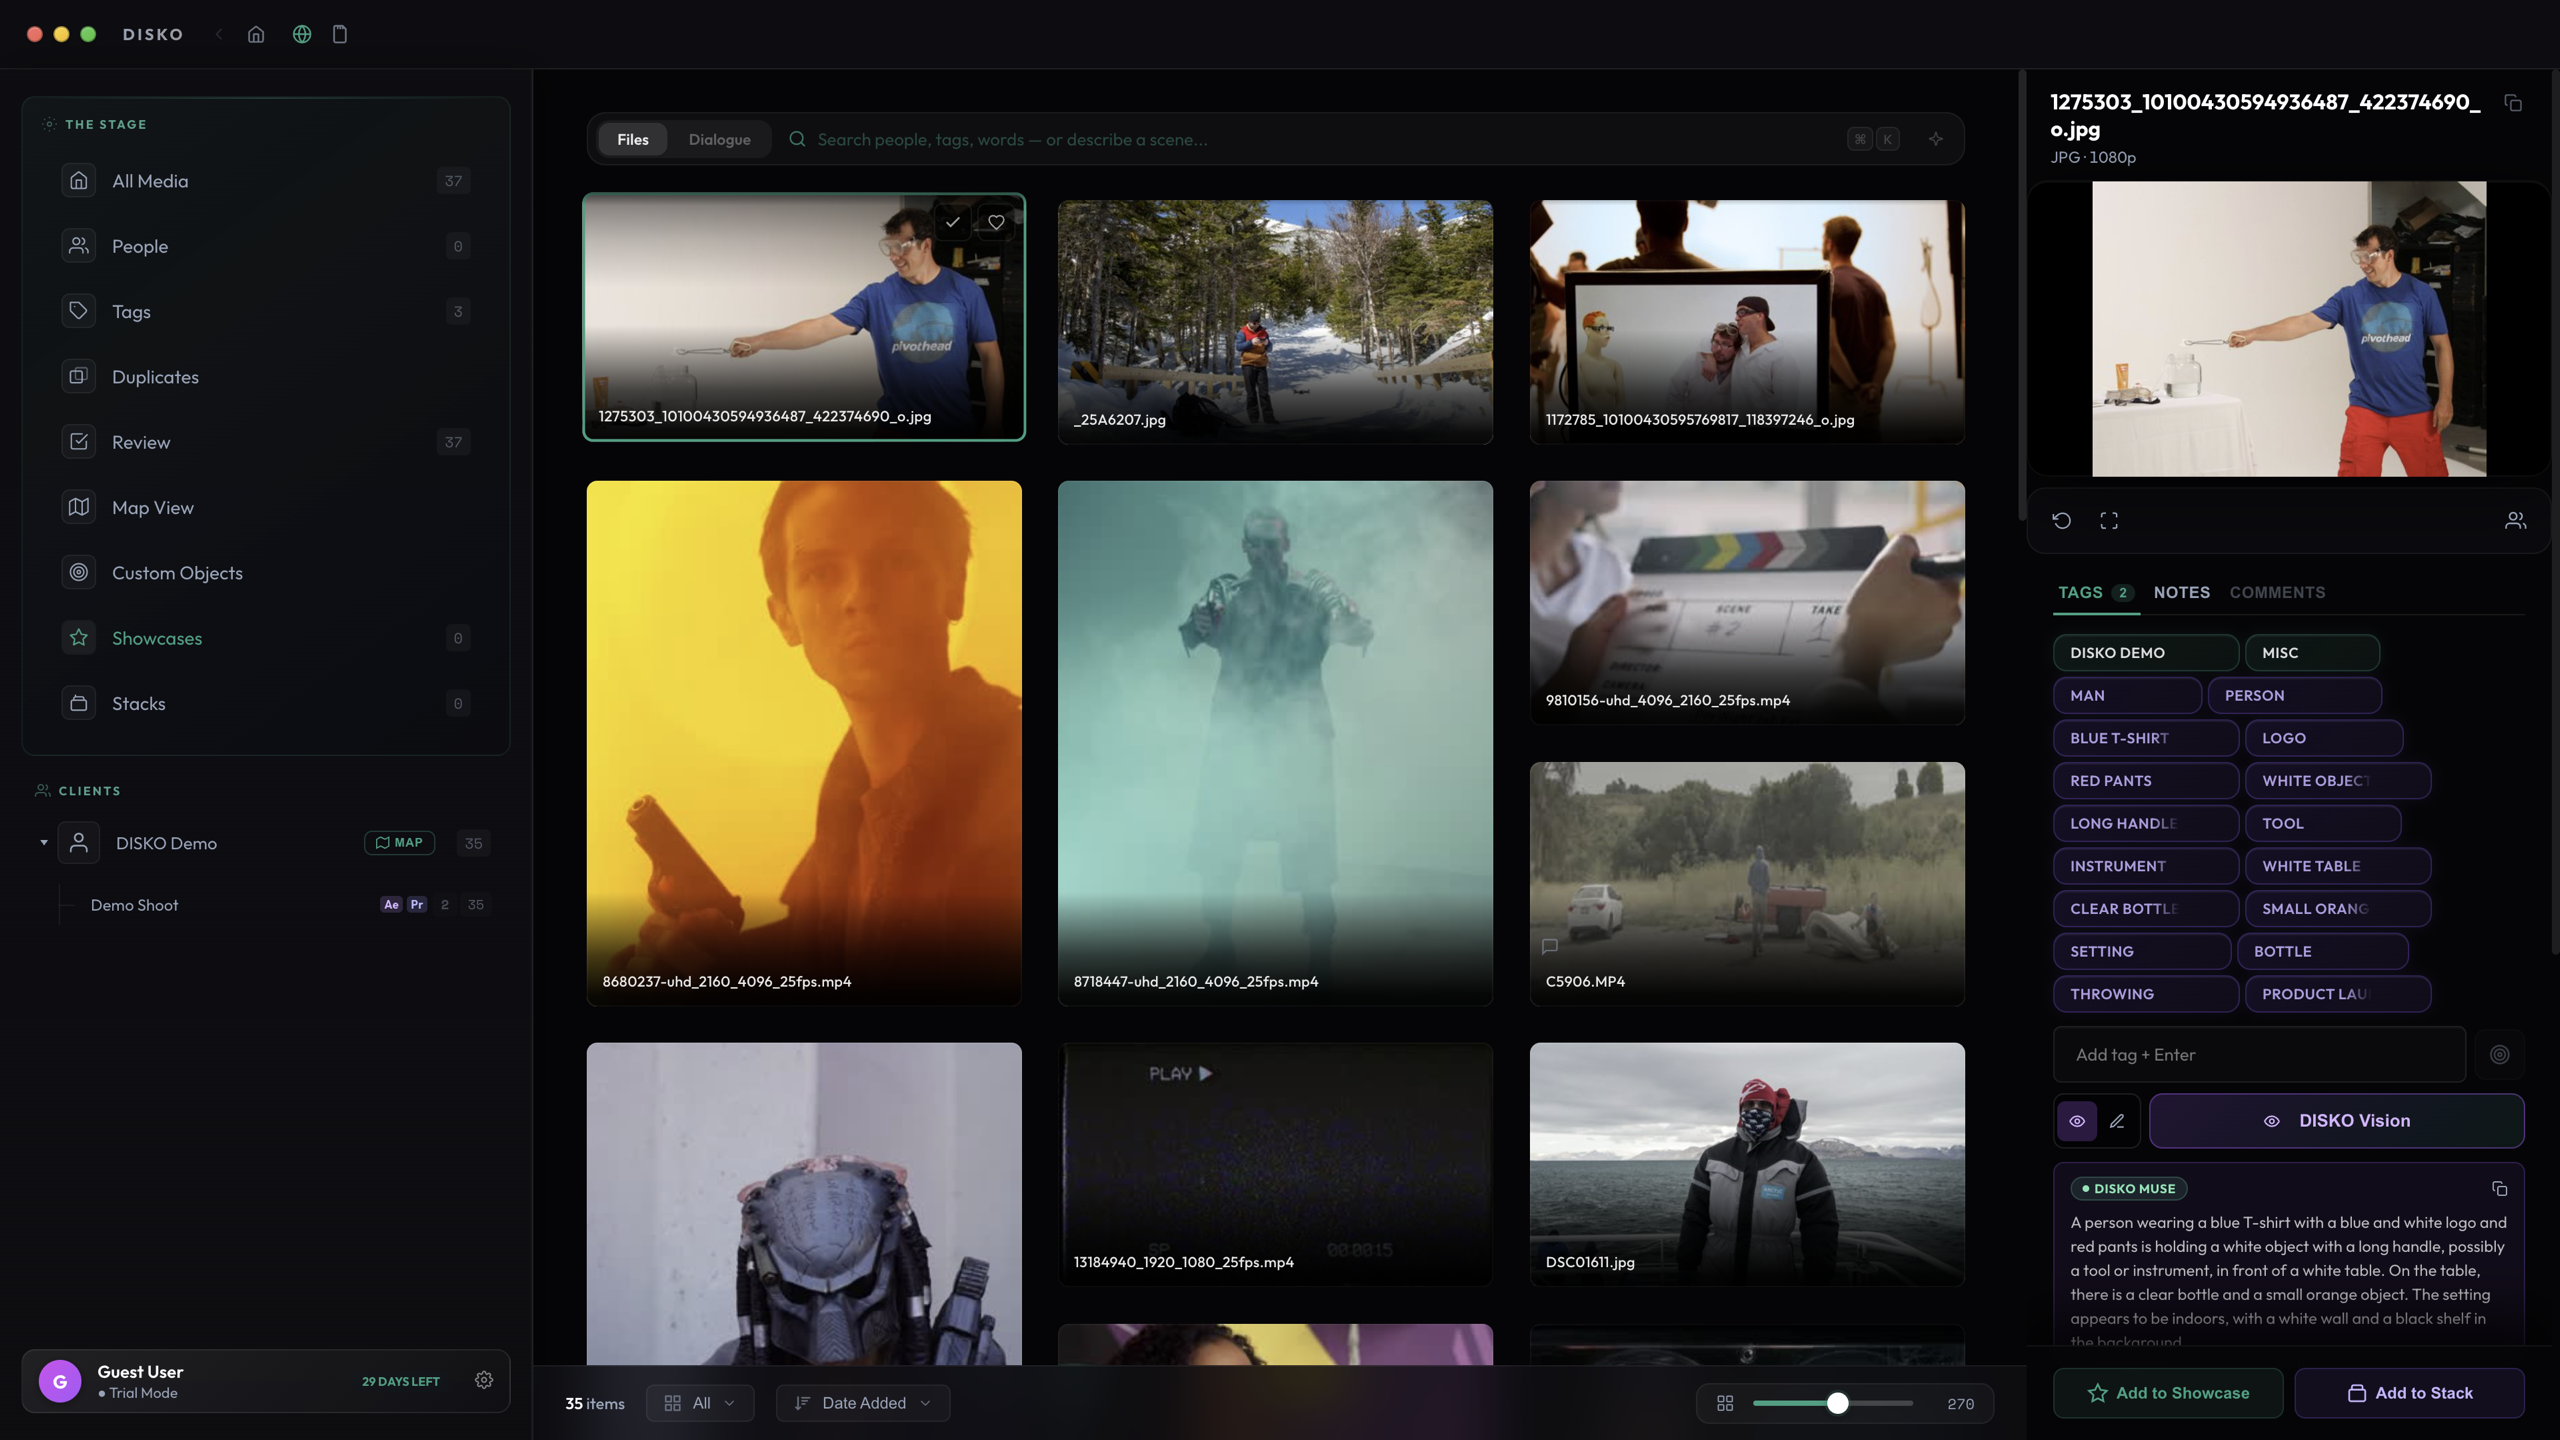Click the target icon beside Add tag
This screenshot has height=1440, width=2560.
(2499, 1055)
